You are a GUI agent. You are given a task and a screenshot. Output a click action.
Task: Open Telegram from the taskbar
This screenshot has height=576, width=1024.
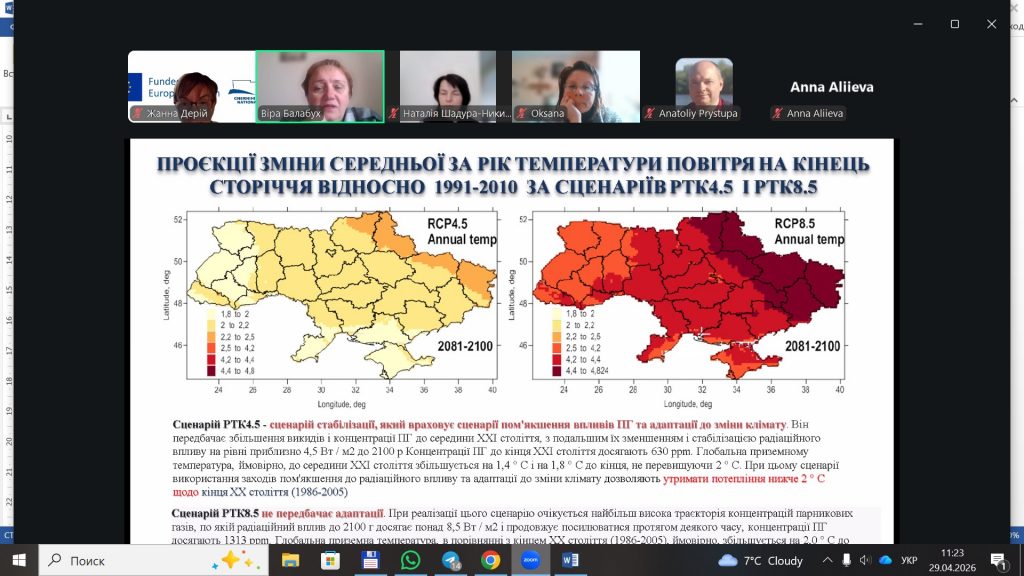(450, 560)
